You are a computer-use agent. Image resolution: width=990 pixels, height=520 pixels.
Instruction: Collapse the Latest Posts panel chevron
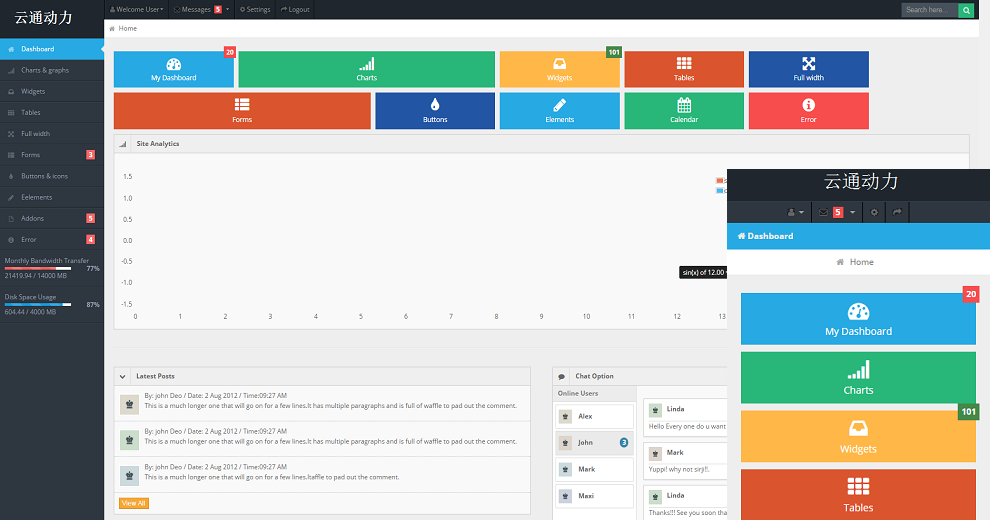(x=123, y=376)
